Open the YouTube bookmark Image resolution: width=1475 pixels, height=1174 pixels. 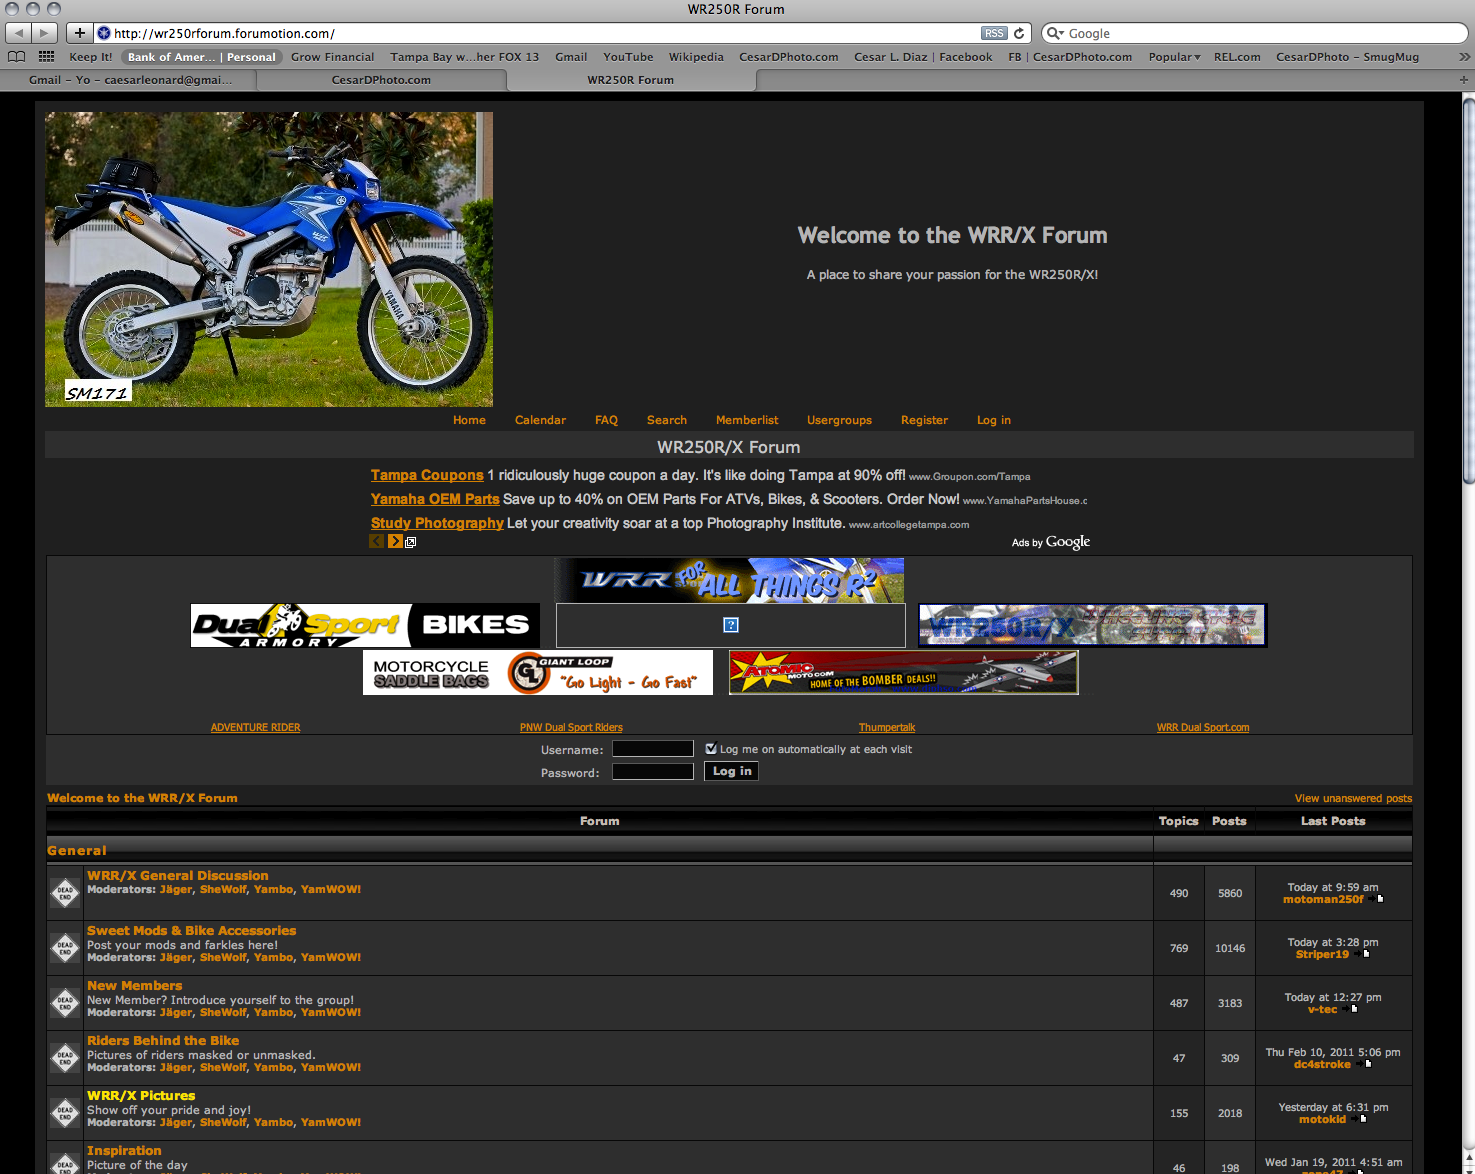(628, 57)
